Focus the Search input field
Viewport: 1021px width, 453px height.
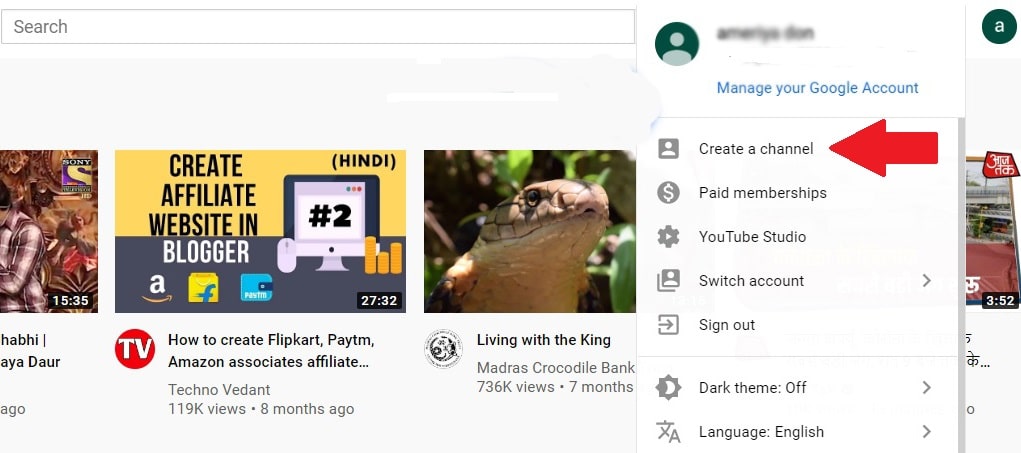point(318,27)
